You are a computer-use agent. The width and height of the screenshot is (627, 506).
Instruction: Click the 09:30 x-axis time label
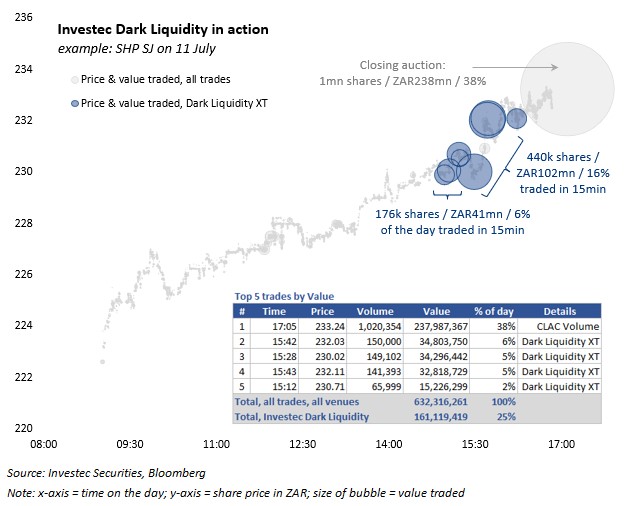(x=130, y=444)
